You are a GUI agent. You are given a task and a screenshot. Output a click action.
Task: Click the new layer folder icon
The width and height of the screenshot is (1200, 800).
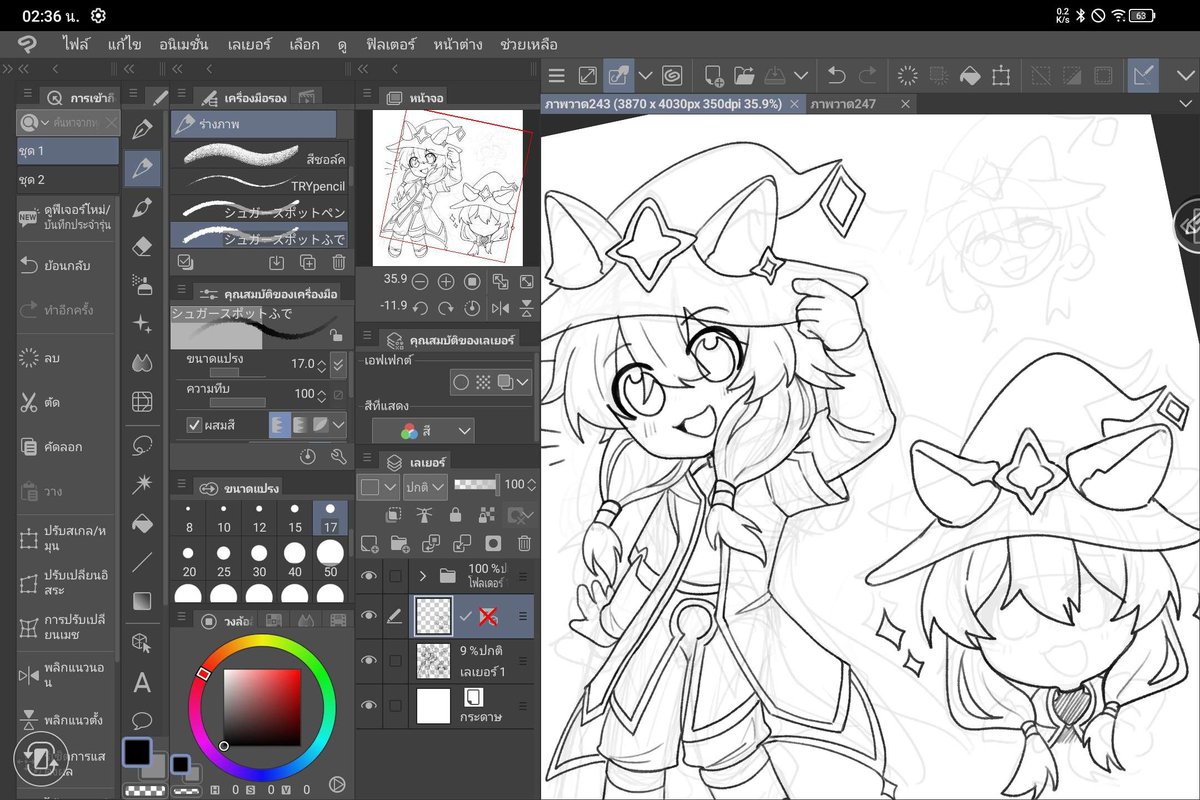[x=400, y=543]
